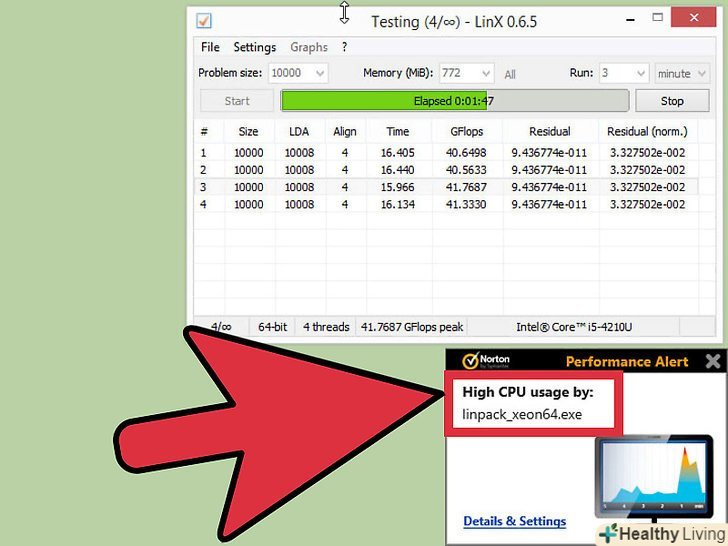This screenshot has width=728, height=546.
Task: Click the 40.5633 GFlops value
Action: (x=466, y=170)
